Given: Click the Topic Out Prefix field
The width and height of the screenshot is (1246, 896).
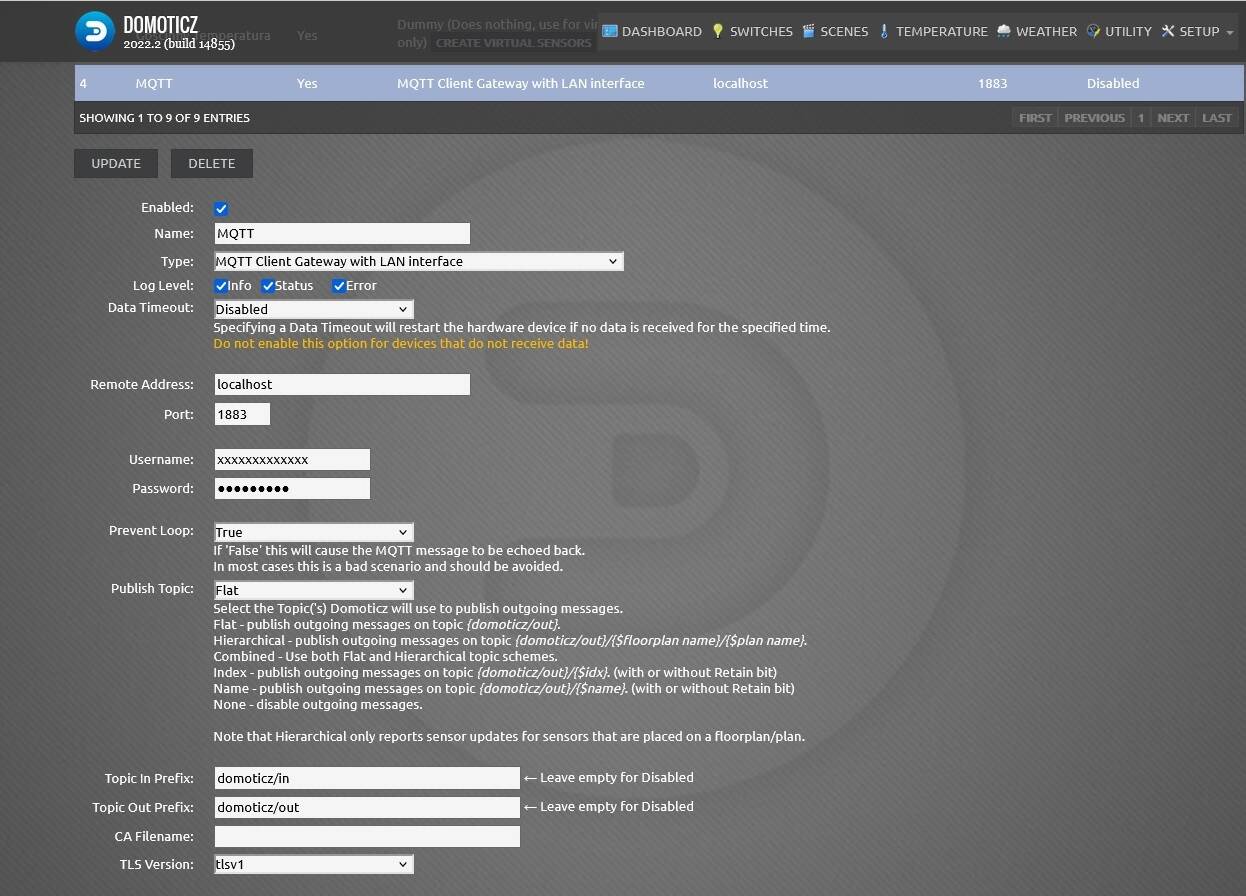Looking at the screenshot, I should point(367,807).
